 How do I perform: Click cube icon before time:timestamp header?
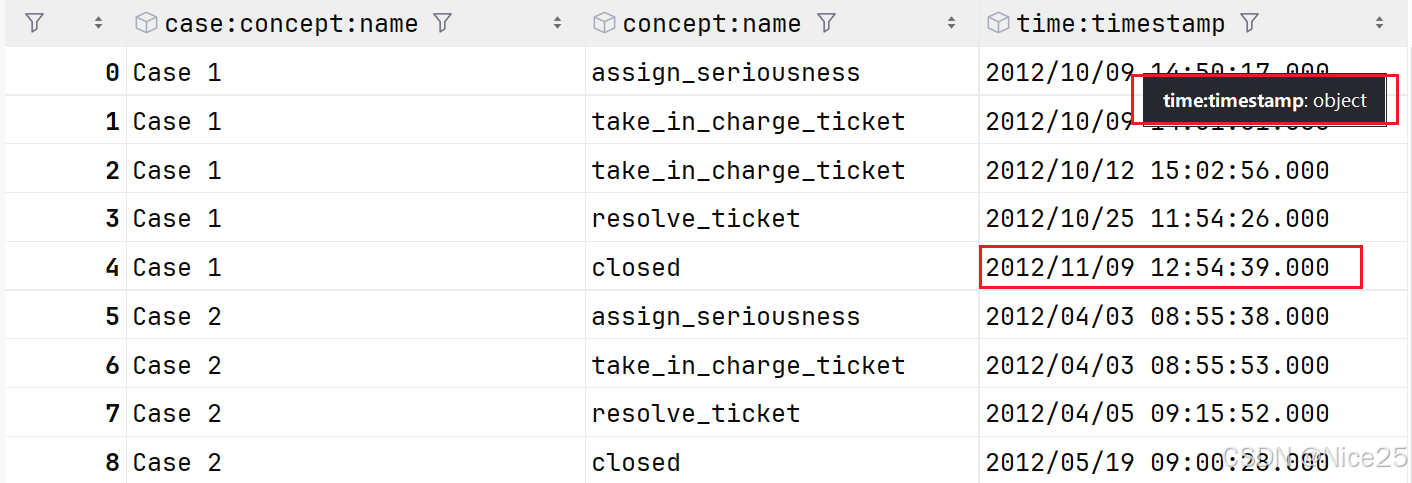click(x=997, y=23)
